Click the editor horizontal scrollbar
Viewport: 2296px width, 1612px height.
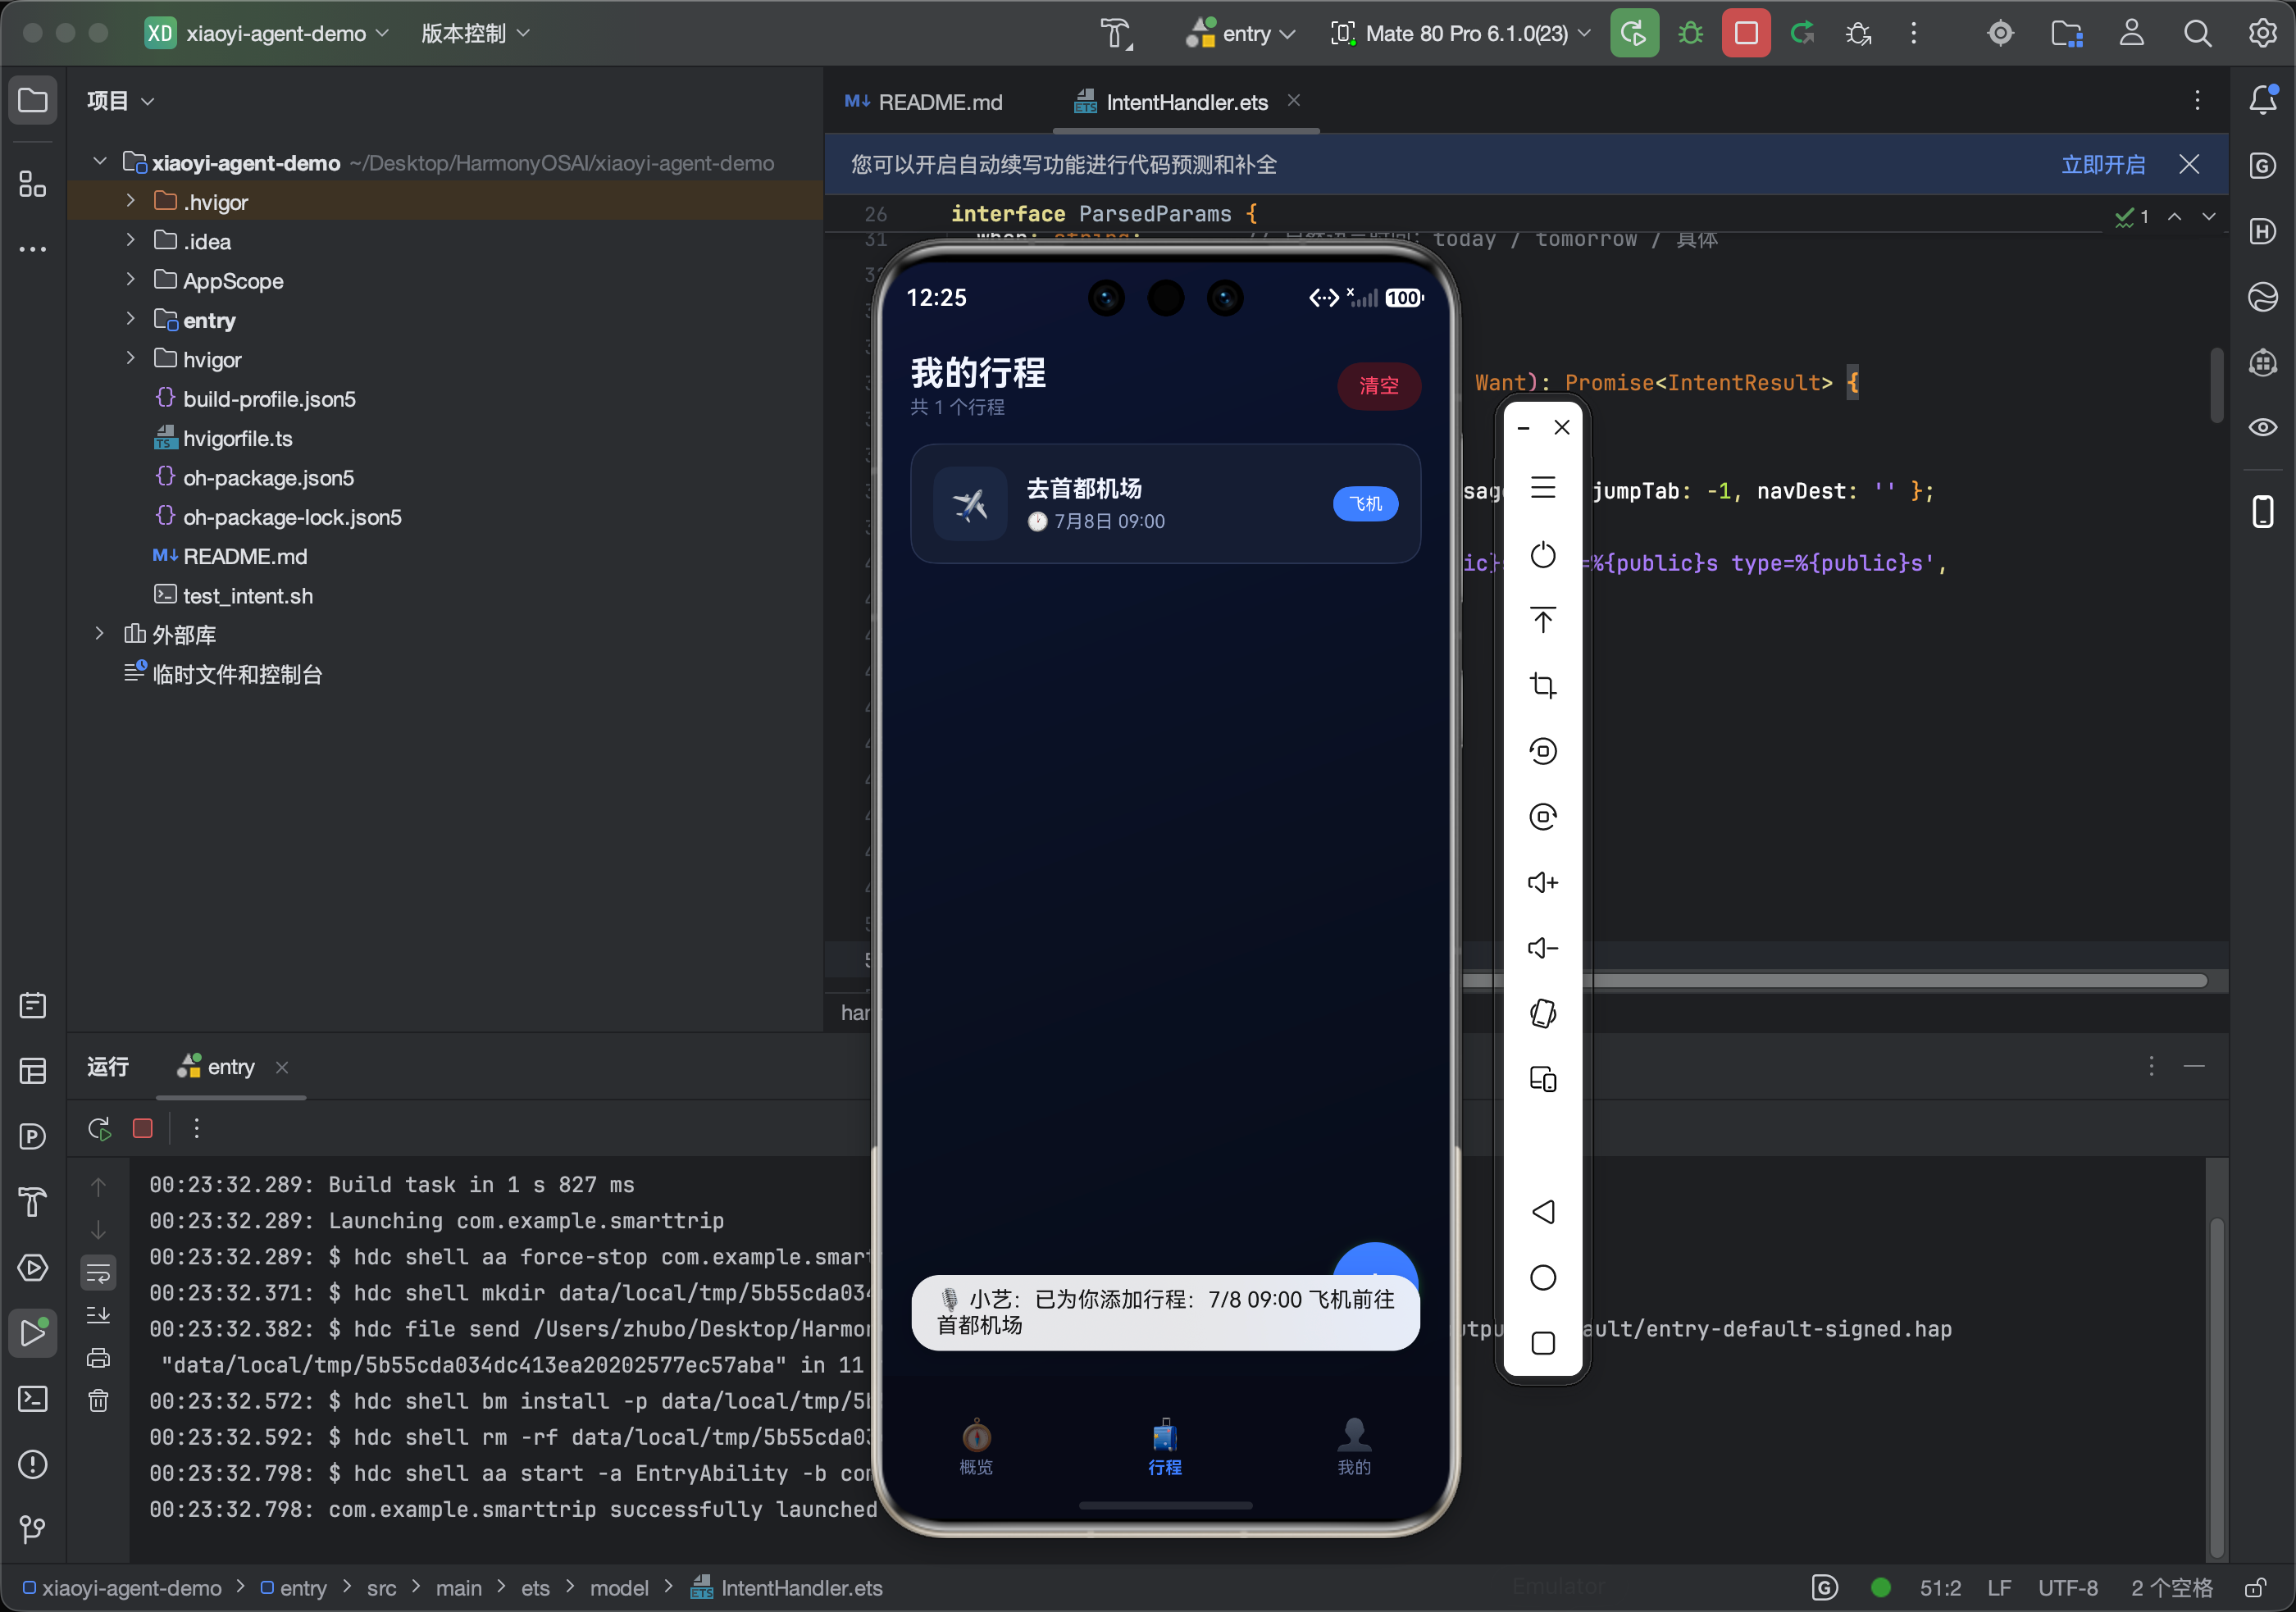tap(1835, 981)
